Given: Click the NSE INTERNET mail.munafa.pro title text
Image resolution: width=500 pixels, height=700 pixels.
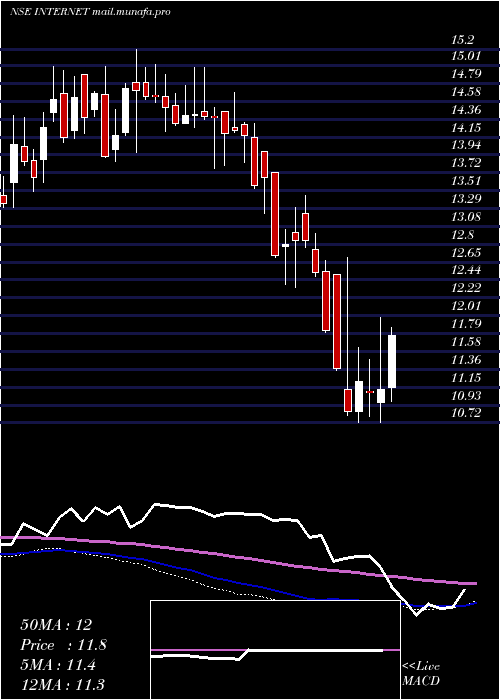Looking at the screenshot, I should click(90, 12).
